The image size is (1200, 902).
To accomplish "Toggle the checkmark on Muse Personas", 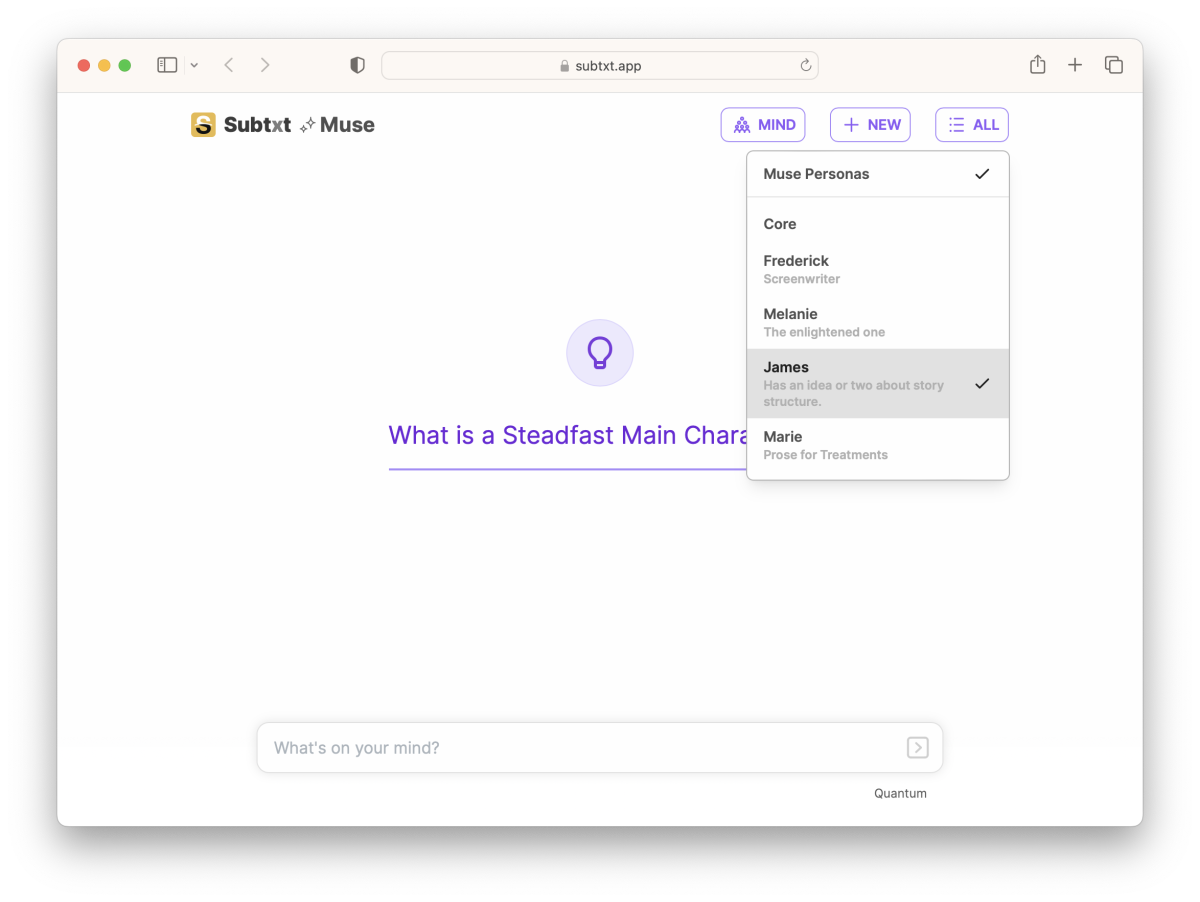I will [982, 173].
